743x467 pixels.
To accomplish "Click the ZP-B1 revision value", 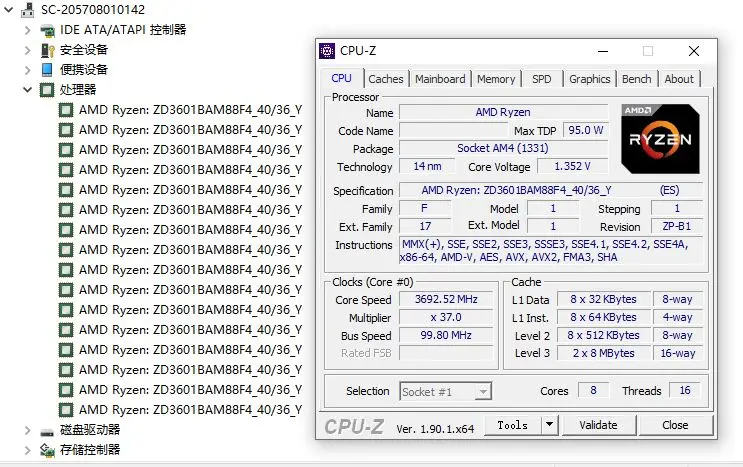I will [677, 226].
